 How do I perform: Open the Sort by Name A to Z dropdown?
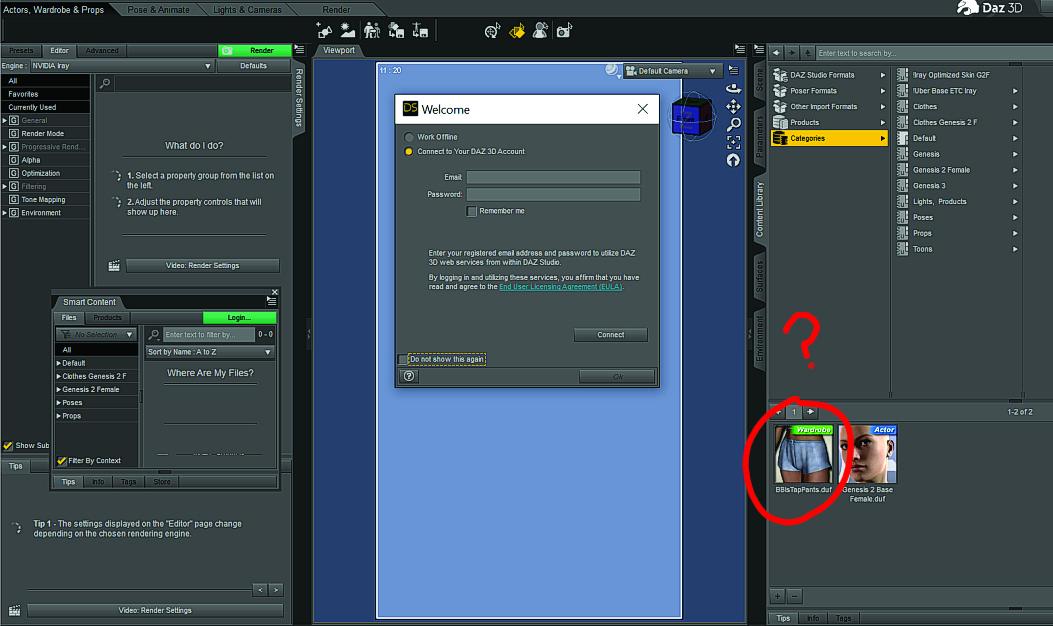pyautogui.click(x=209, y=352)
